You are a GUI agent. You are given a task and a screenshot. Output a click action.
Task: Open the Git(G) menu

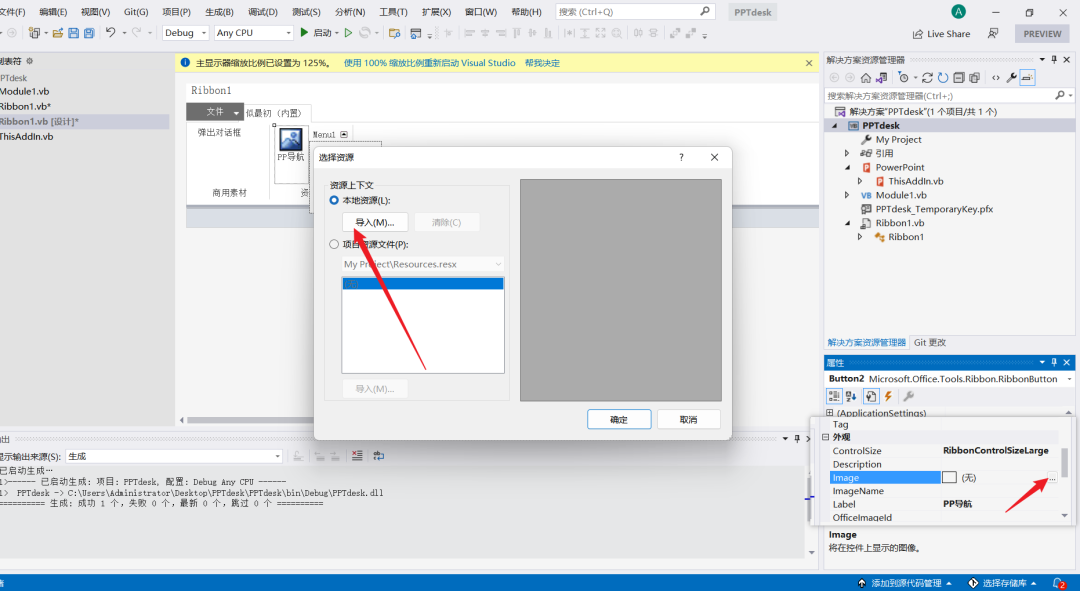136,12
